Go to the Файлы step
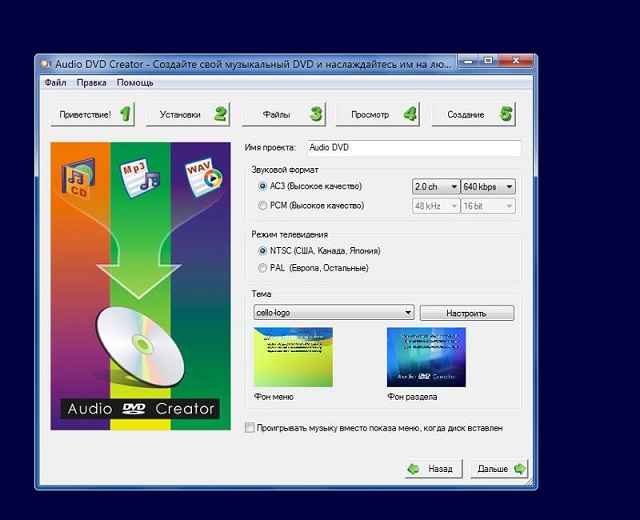 [x=284, y=114]
